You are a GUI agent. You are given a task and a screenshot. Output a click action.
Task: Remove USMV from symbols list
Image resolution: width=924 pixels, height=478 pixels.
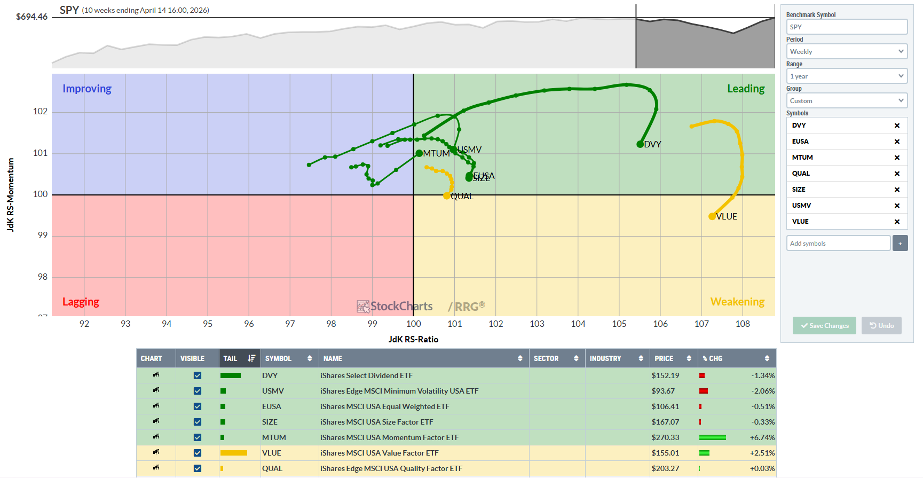click(x=897, y=206)
